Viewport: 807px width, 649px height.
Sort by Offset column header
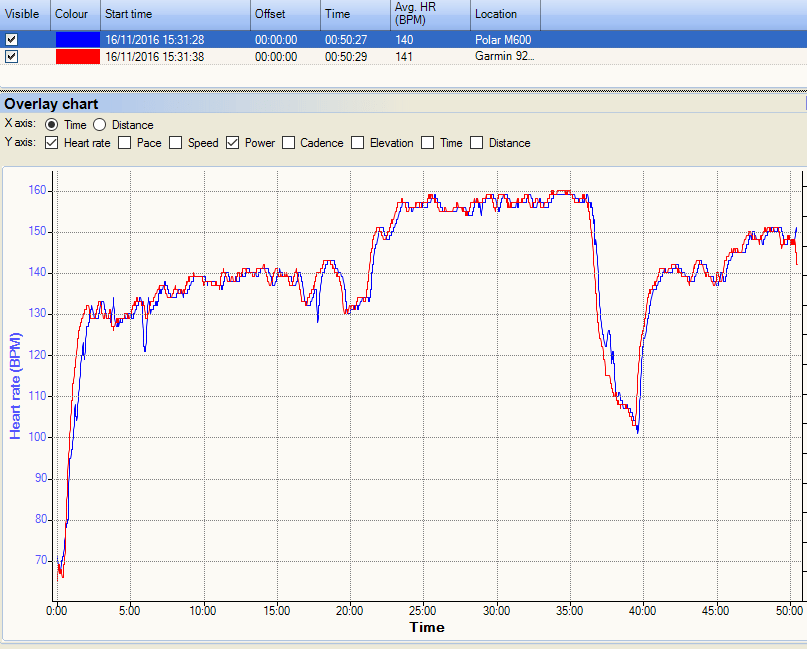[x=286, y=14]
